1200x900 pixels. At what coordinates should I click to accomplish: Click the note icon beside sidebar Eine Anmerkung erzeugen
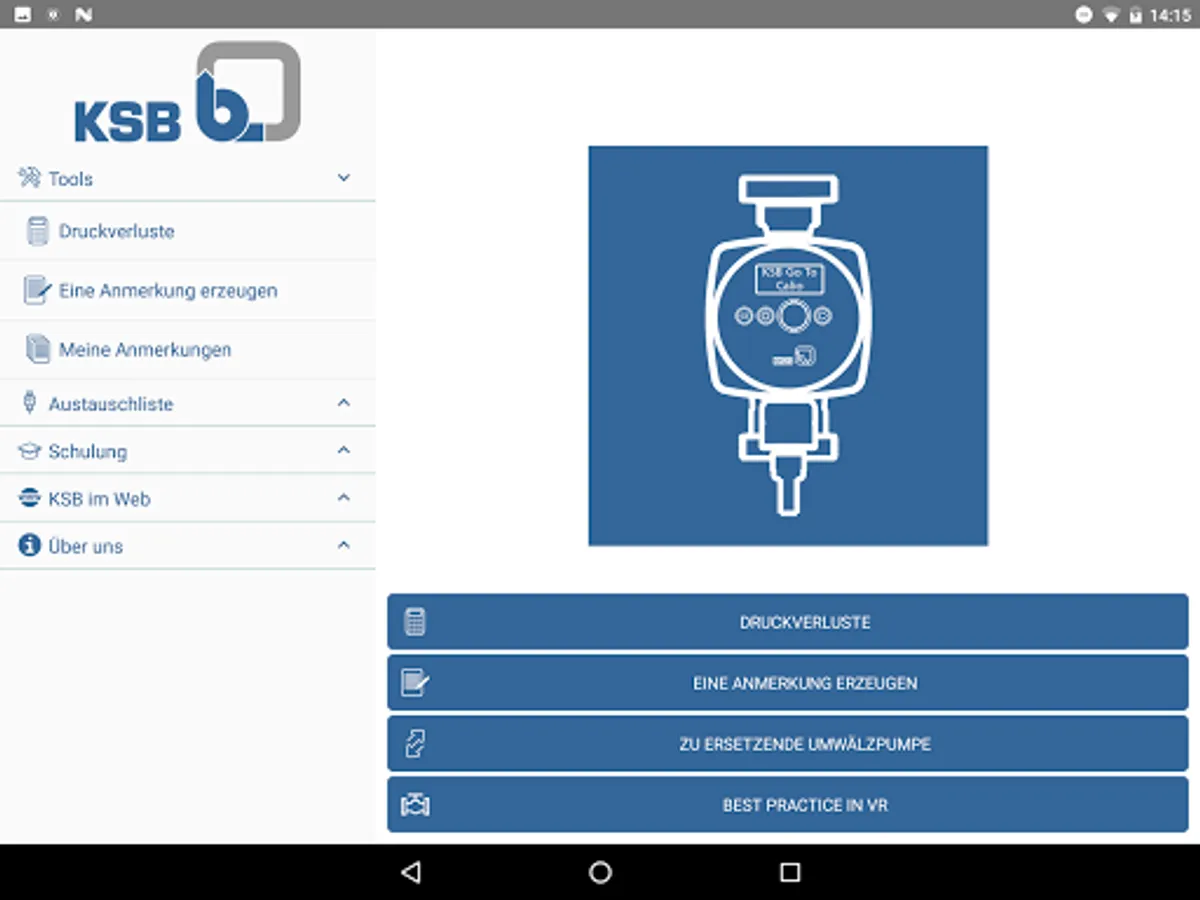[37, 290]
